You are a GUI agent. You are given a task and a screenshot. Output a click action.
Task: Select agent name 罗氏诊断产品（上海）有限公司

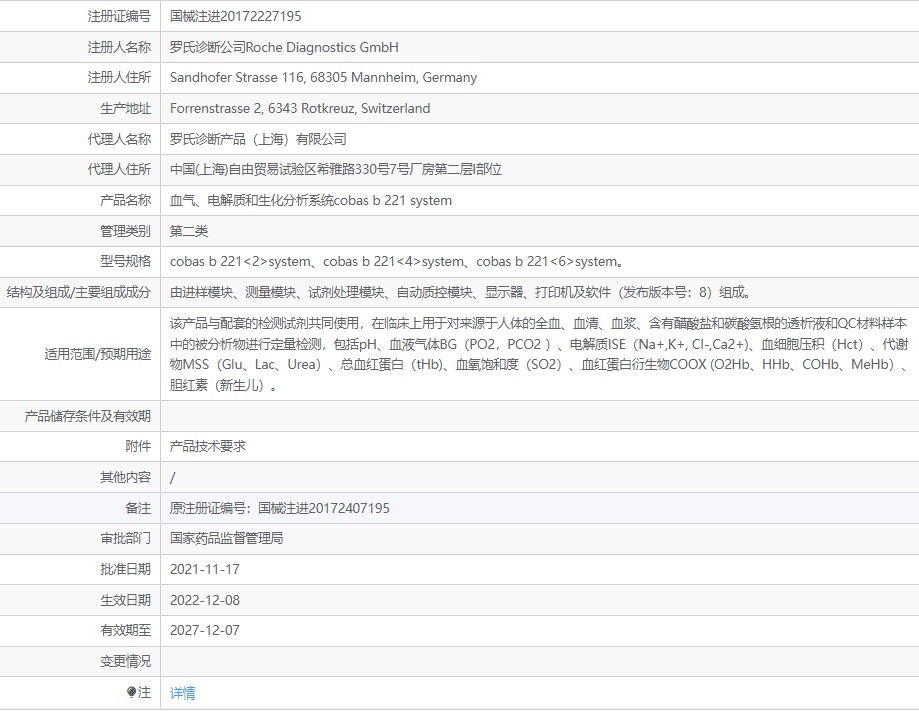pos(258,140)
